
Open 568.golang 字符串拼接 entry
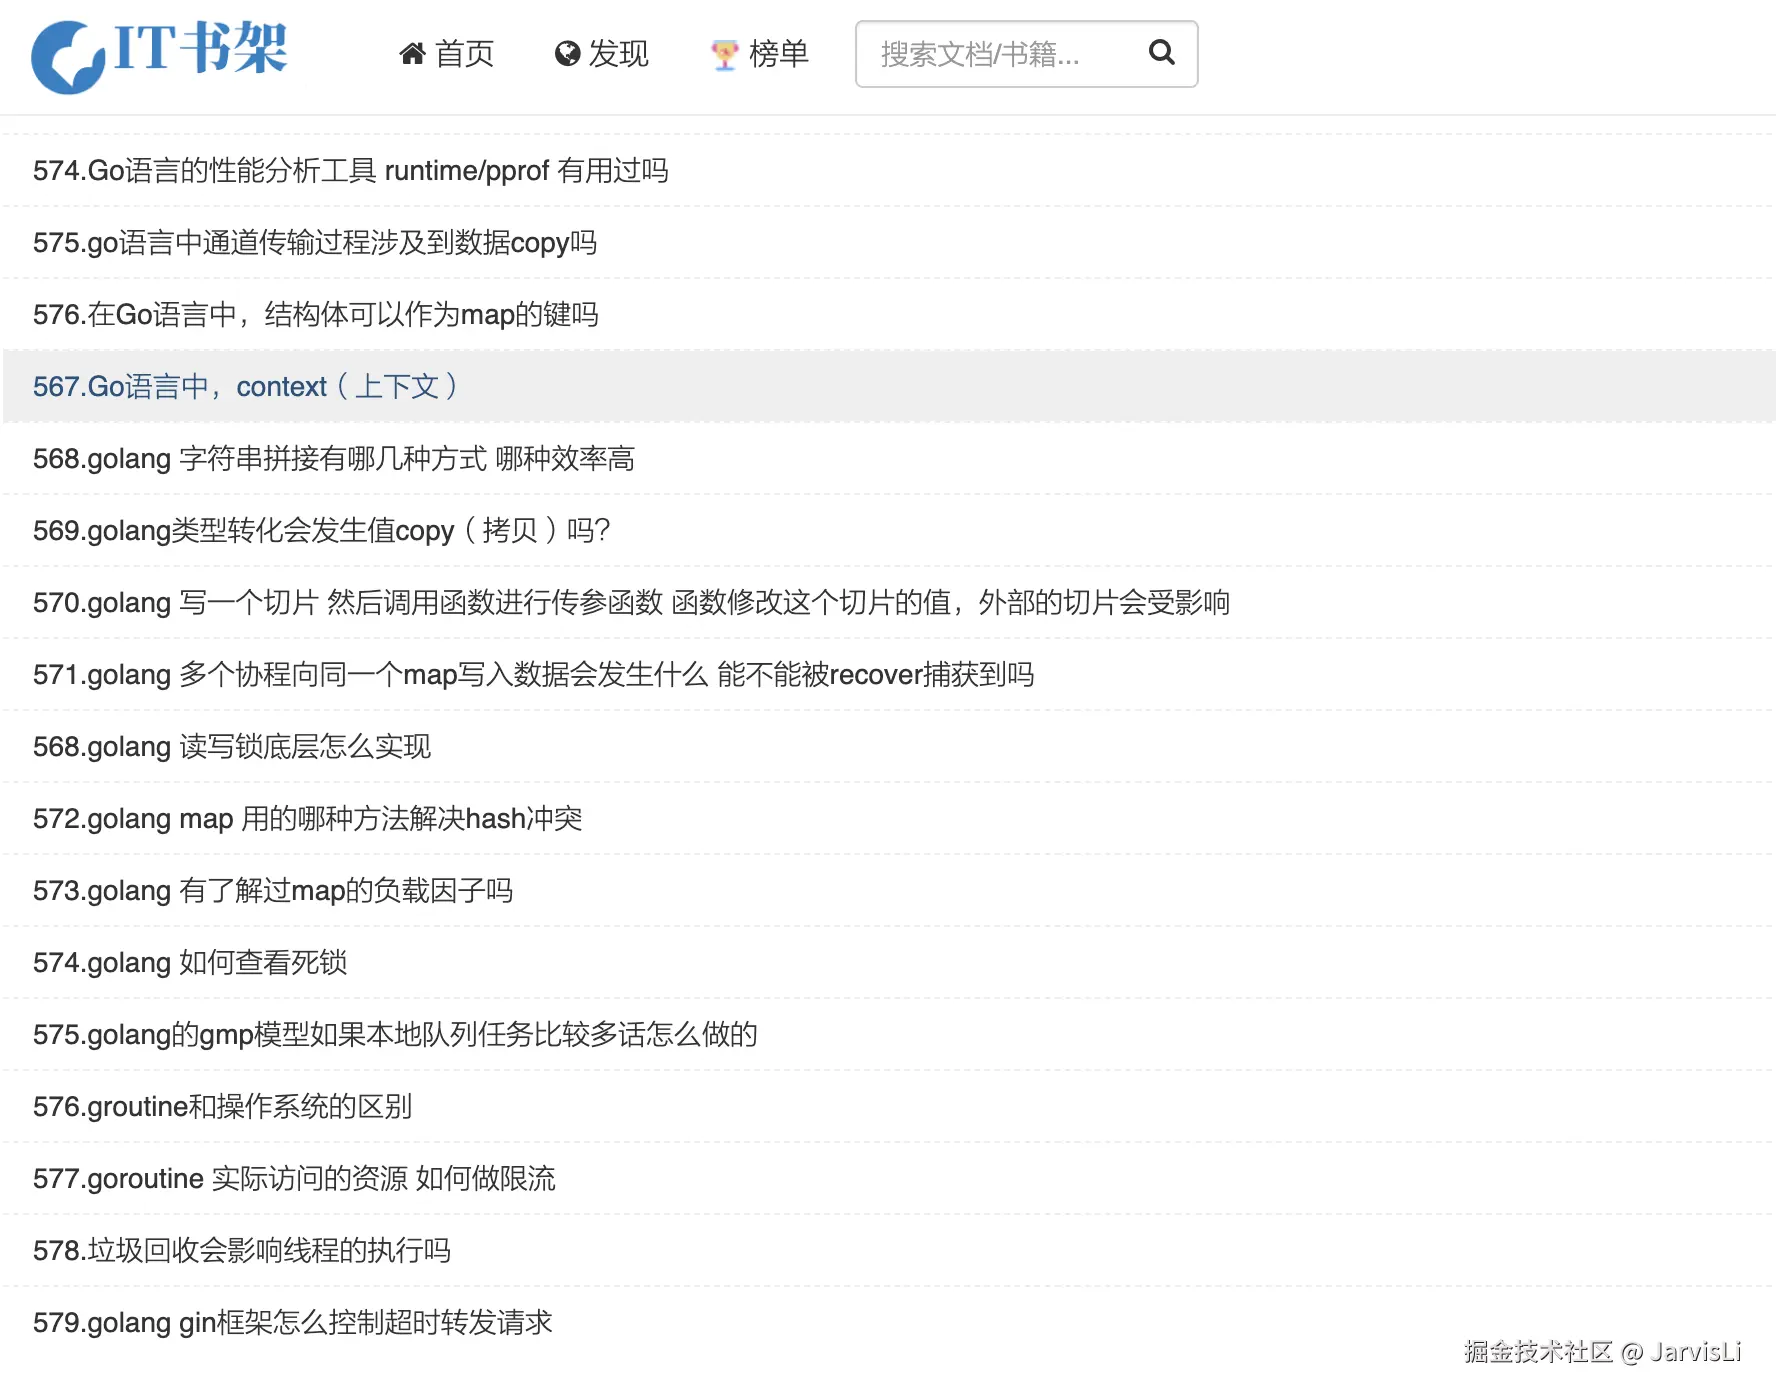334,459
